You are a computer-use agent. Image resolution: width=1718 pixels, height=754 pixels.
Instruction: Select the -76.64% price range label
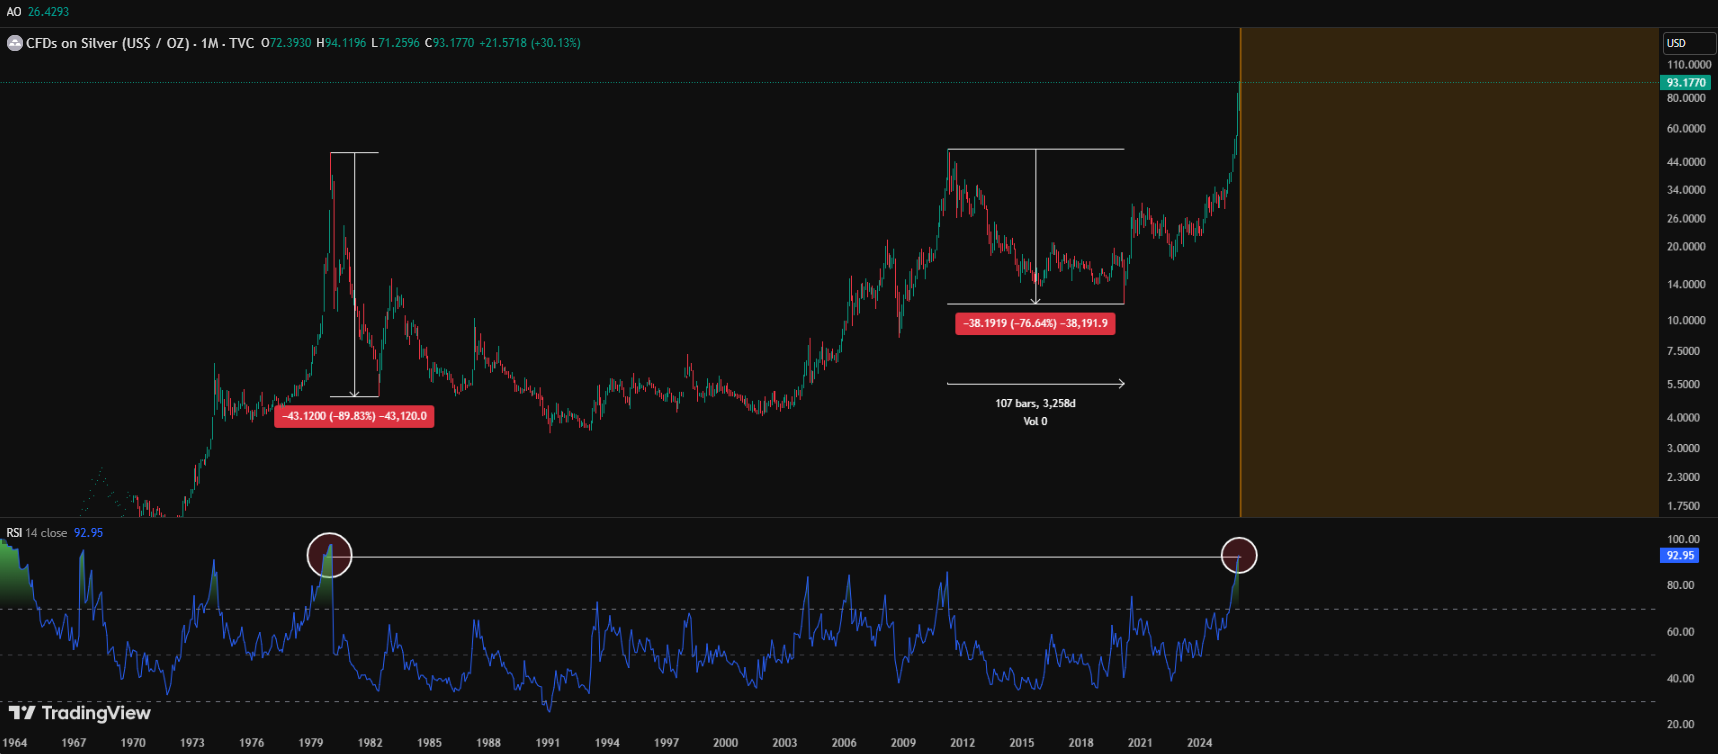1035,324
